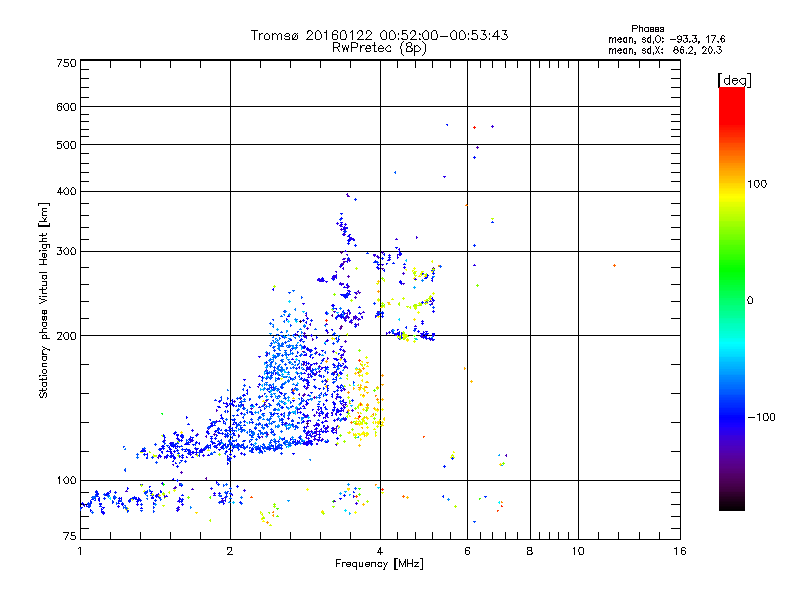Click the x-axis label '10'
Viewport: 800px width, 600px height.
(x=578, y=551)
